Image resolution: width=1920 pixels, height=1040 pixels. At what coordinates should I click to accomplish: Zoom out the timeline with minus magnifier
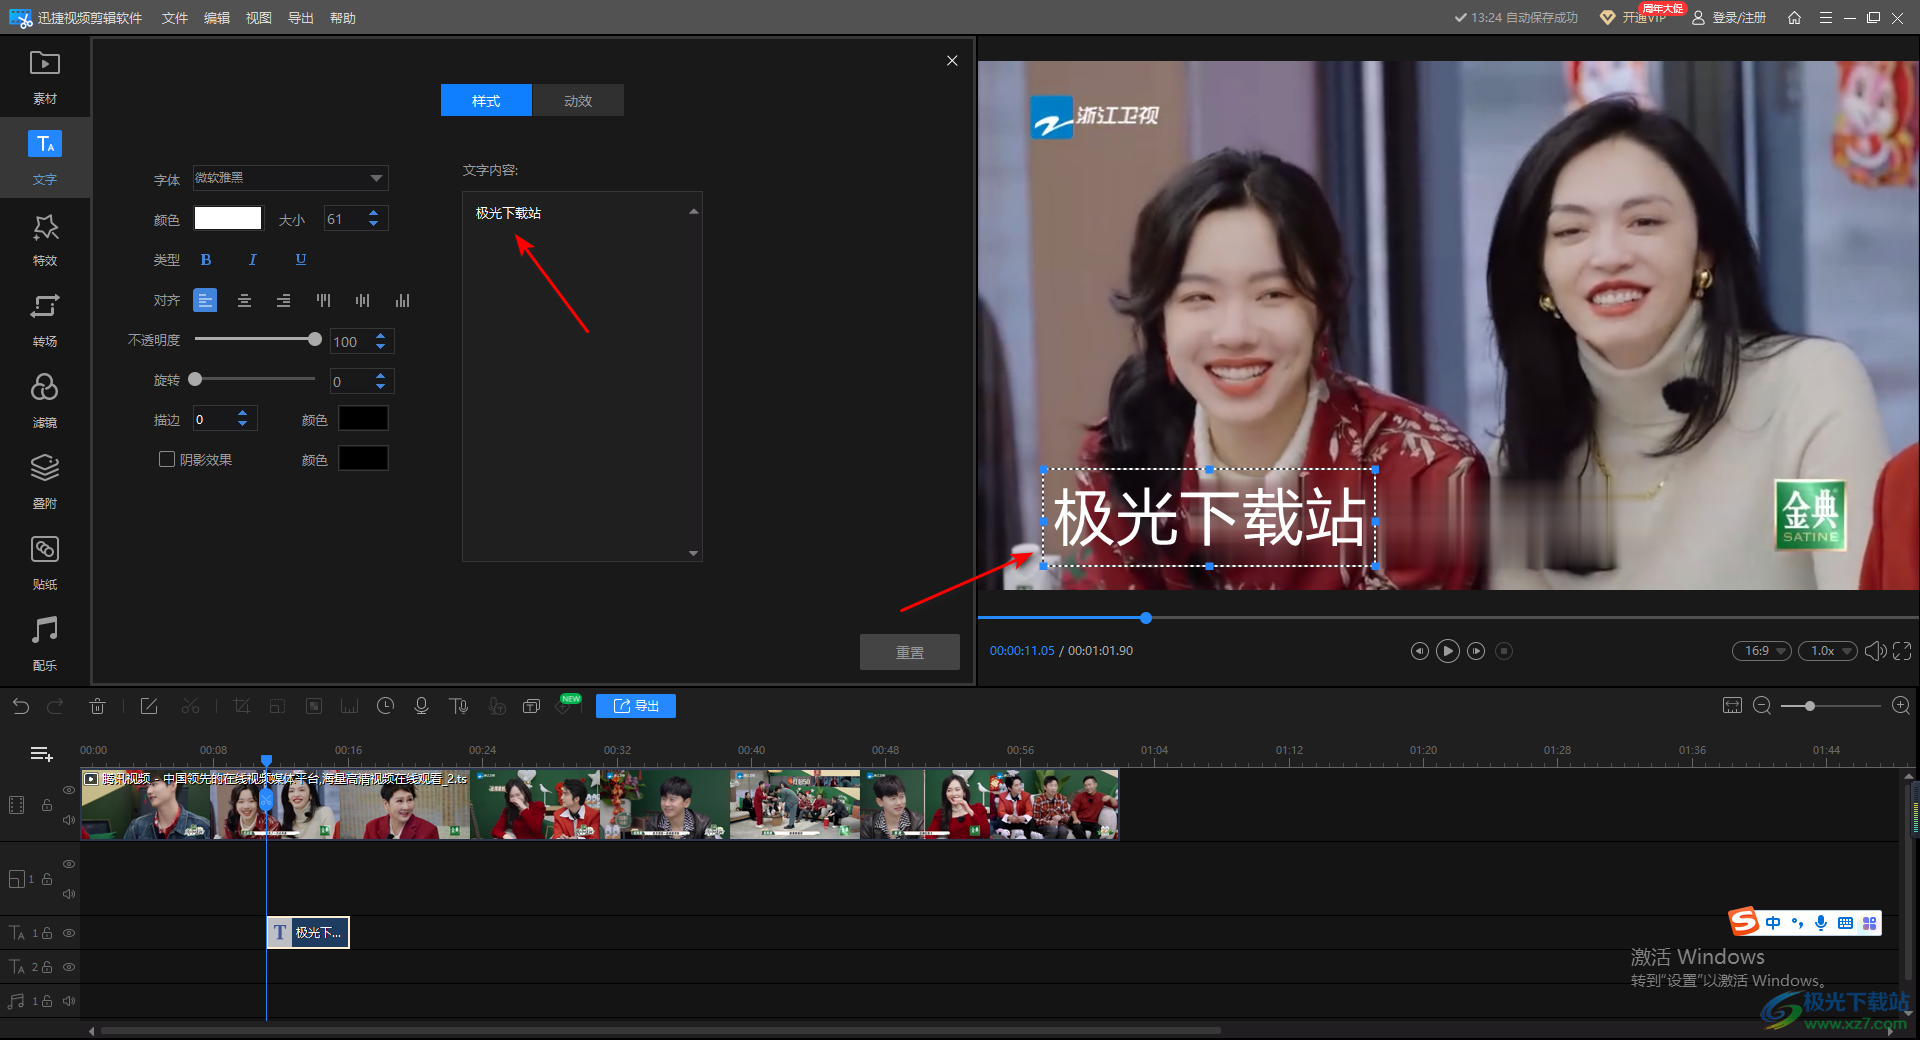tap(1762, 706)
